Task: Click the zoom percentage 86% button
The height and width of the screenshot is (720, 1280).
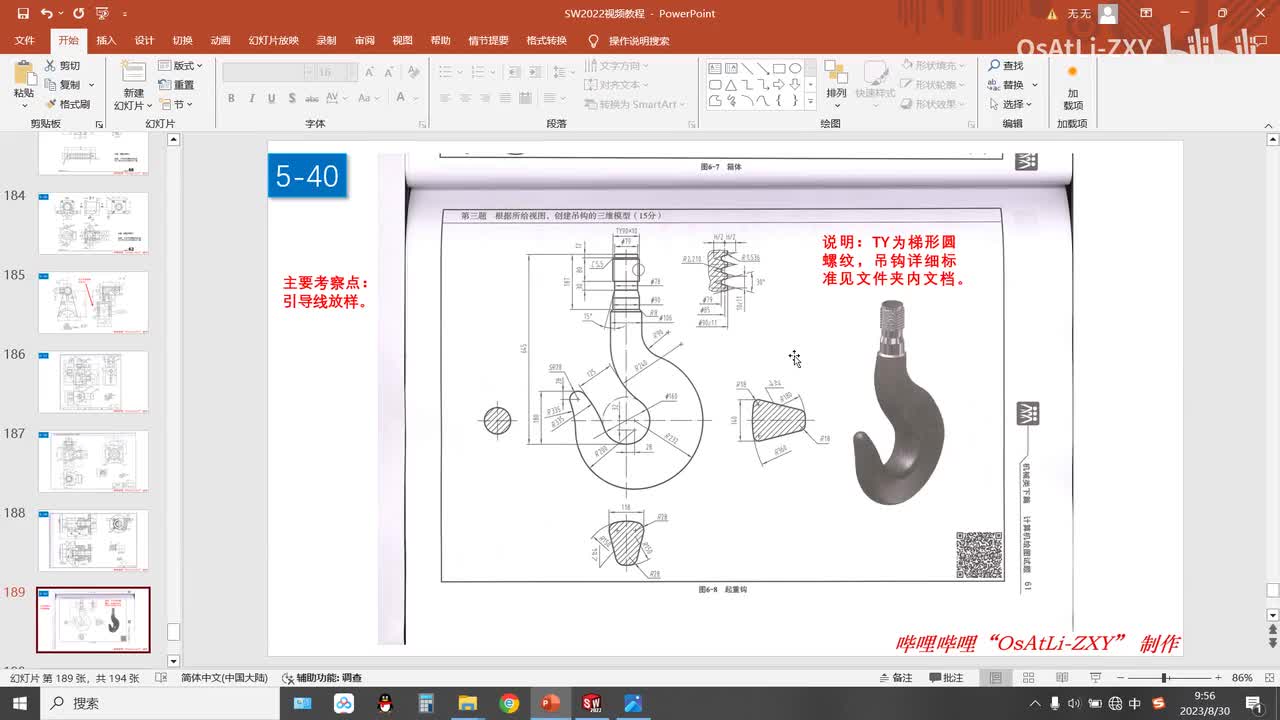Action: pos(1242,678)
